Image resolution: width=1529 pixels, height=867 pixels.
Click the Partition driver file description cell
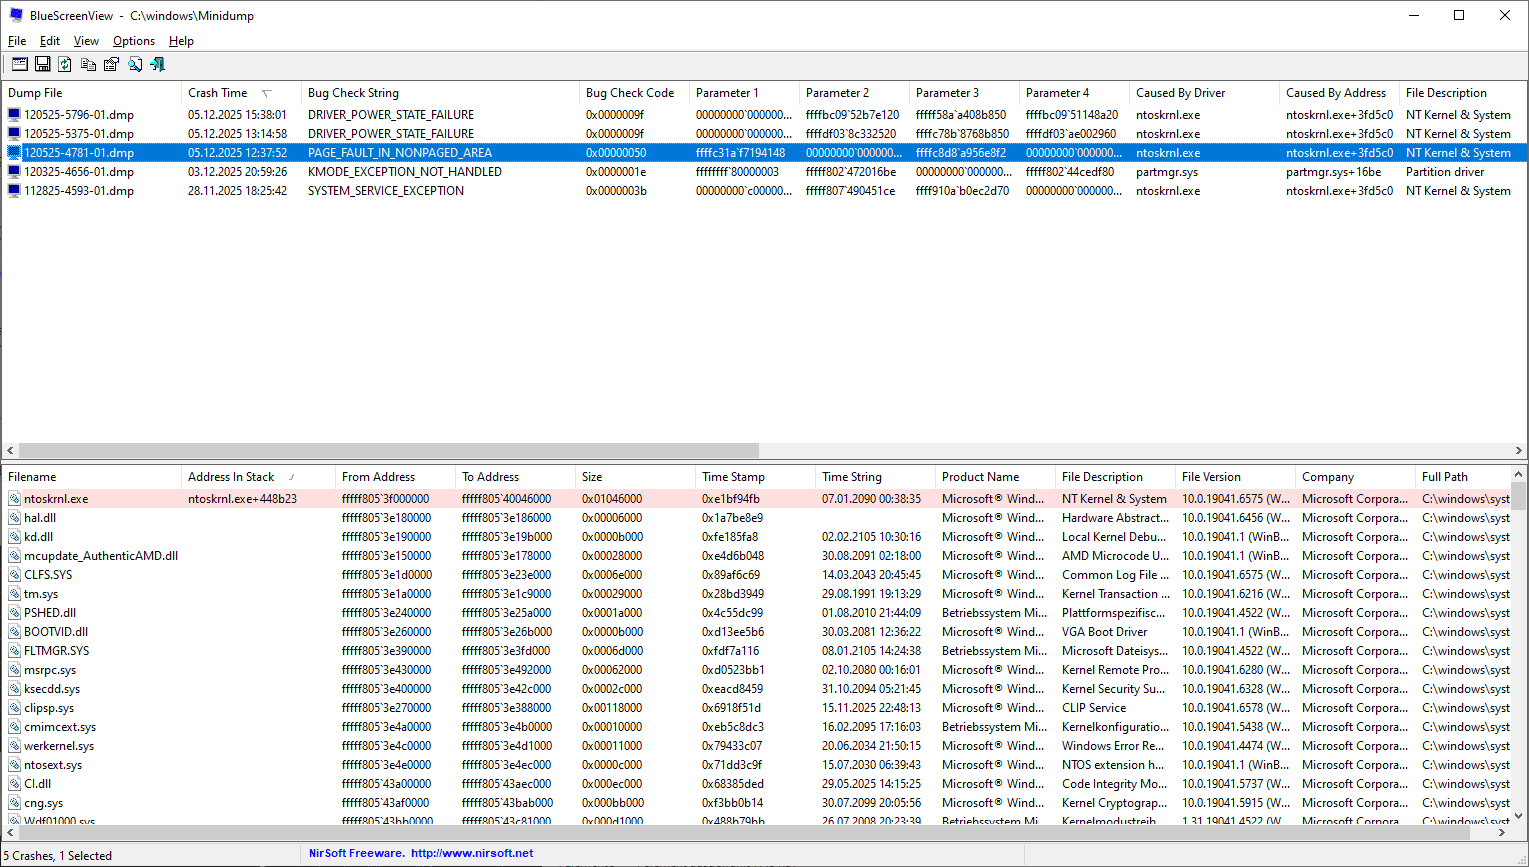[x=1445, y=172]
